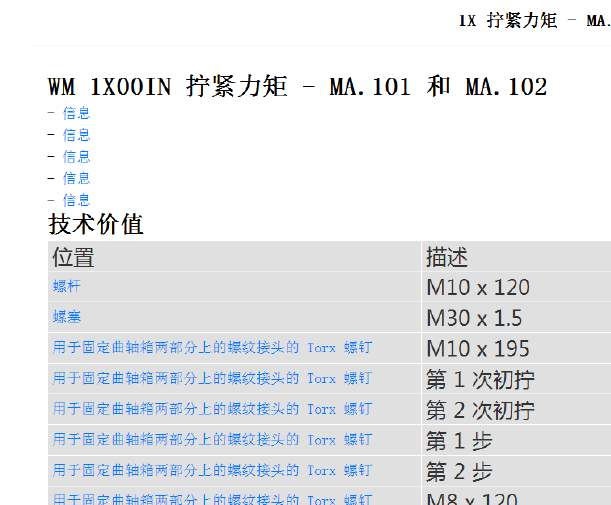Screen dimensions: 611x505
Task: Open the first 信息 link under the title
Action: 76,113
